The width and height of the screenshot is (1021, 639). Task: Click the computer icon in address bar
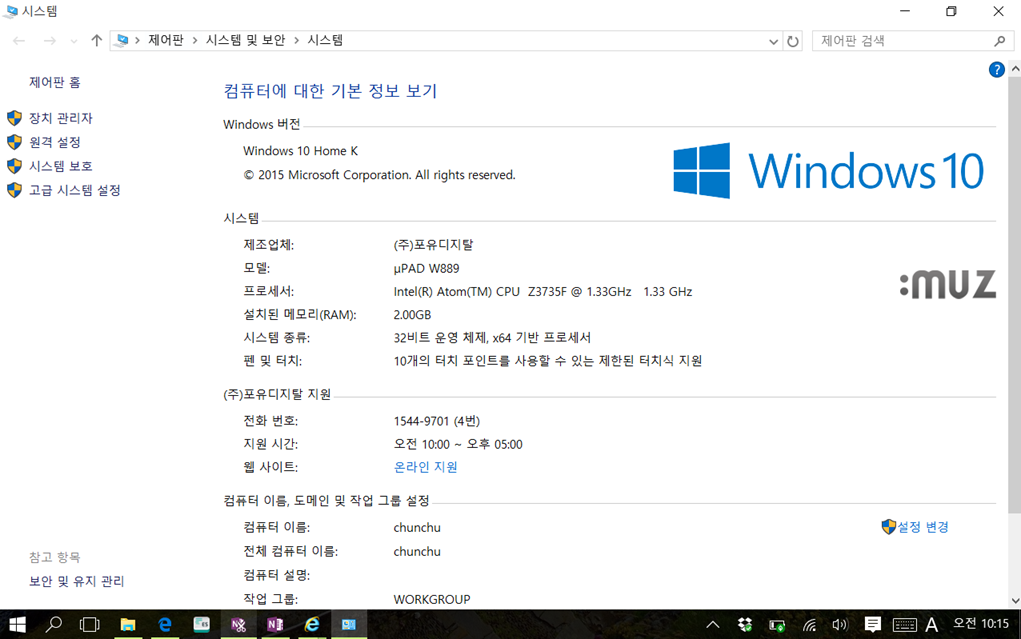pos(122,40)
